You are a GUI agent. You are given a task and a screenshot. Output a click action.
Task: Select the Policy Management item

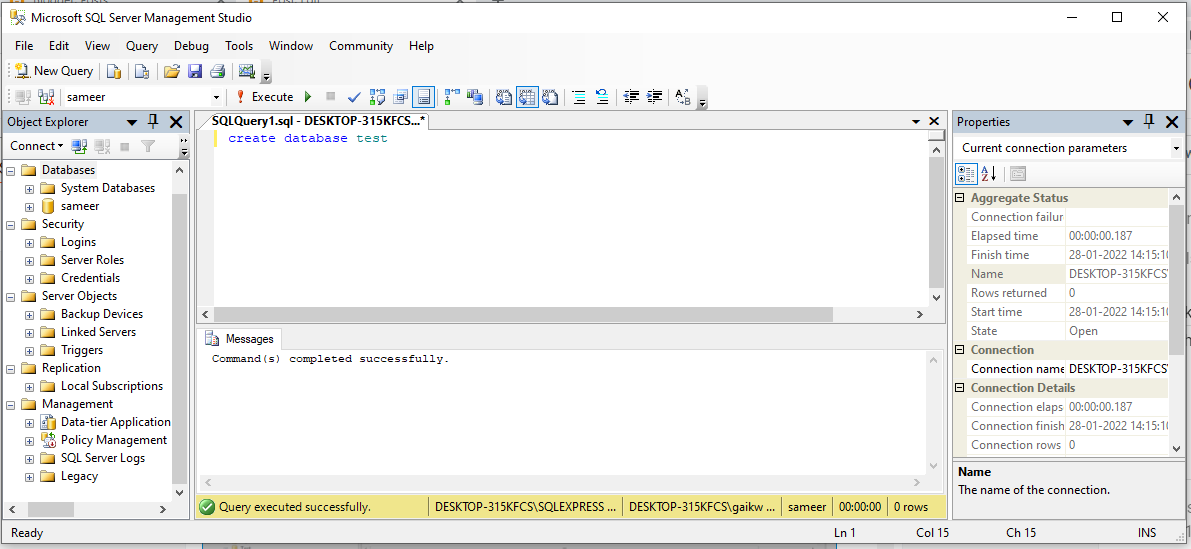pos(114,440)
